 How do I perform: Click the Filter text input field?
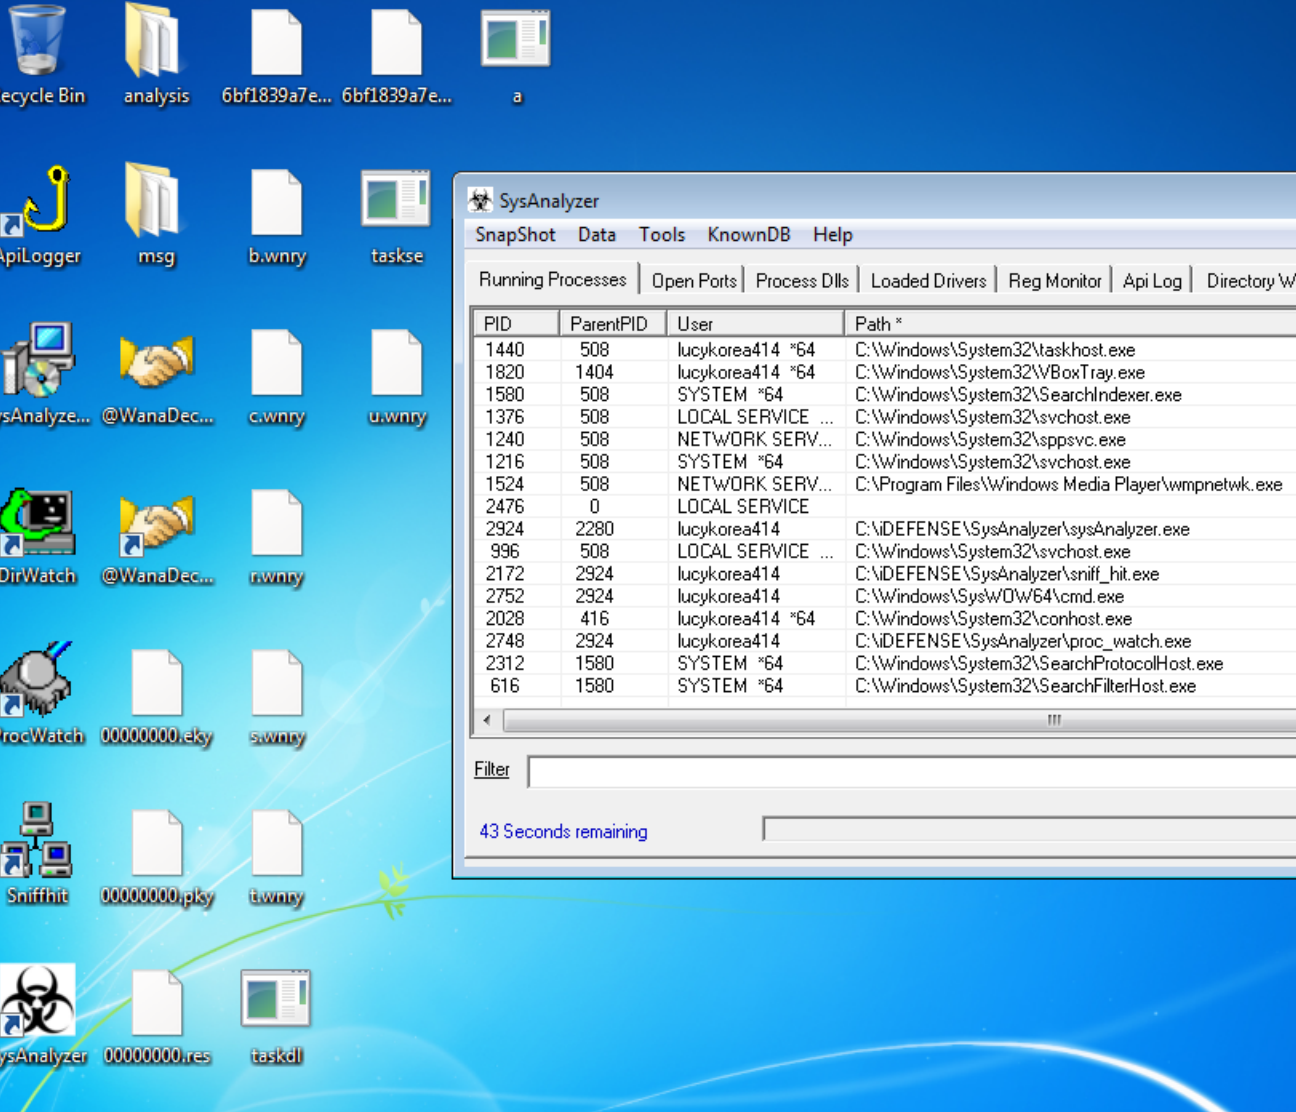pyautogui.click(x=912, y=771)
